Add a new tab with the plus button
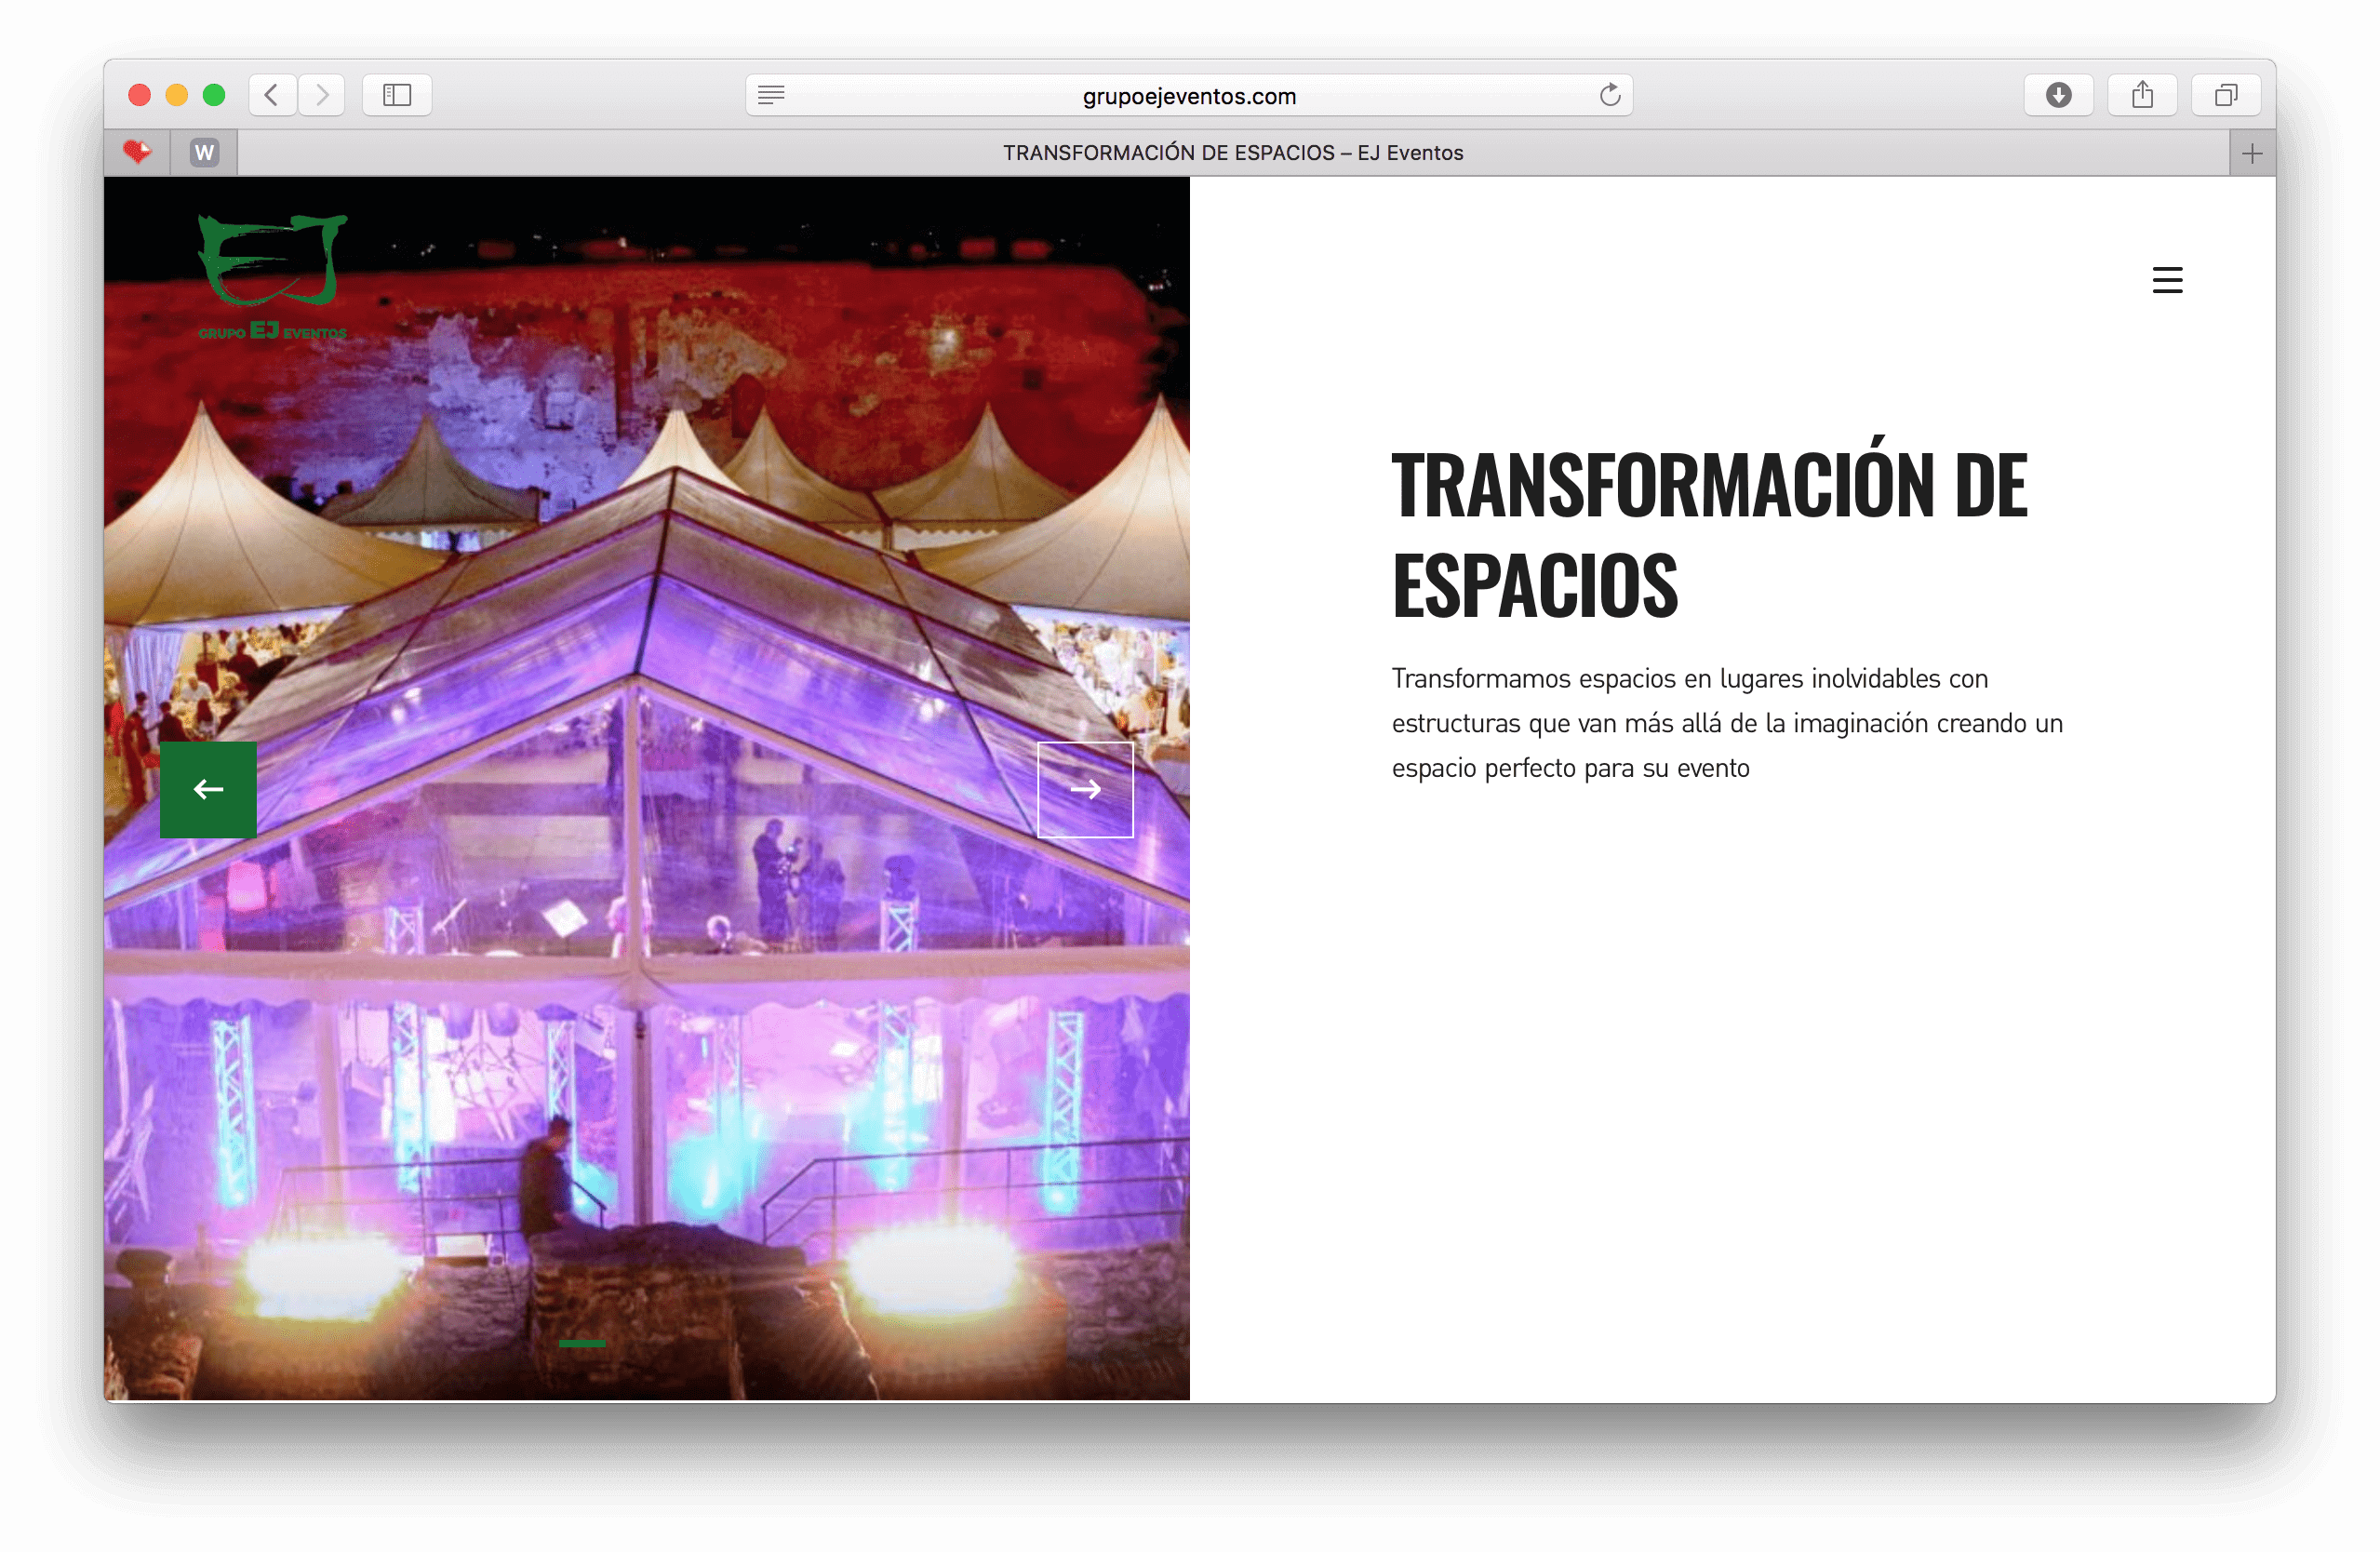This screenshot has height=1552, width=2380. [x=2252, y=153]
